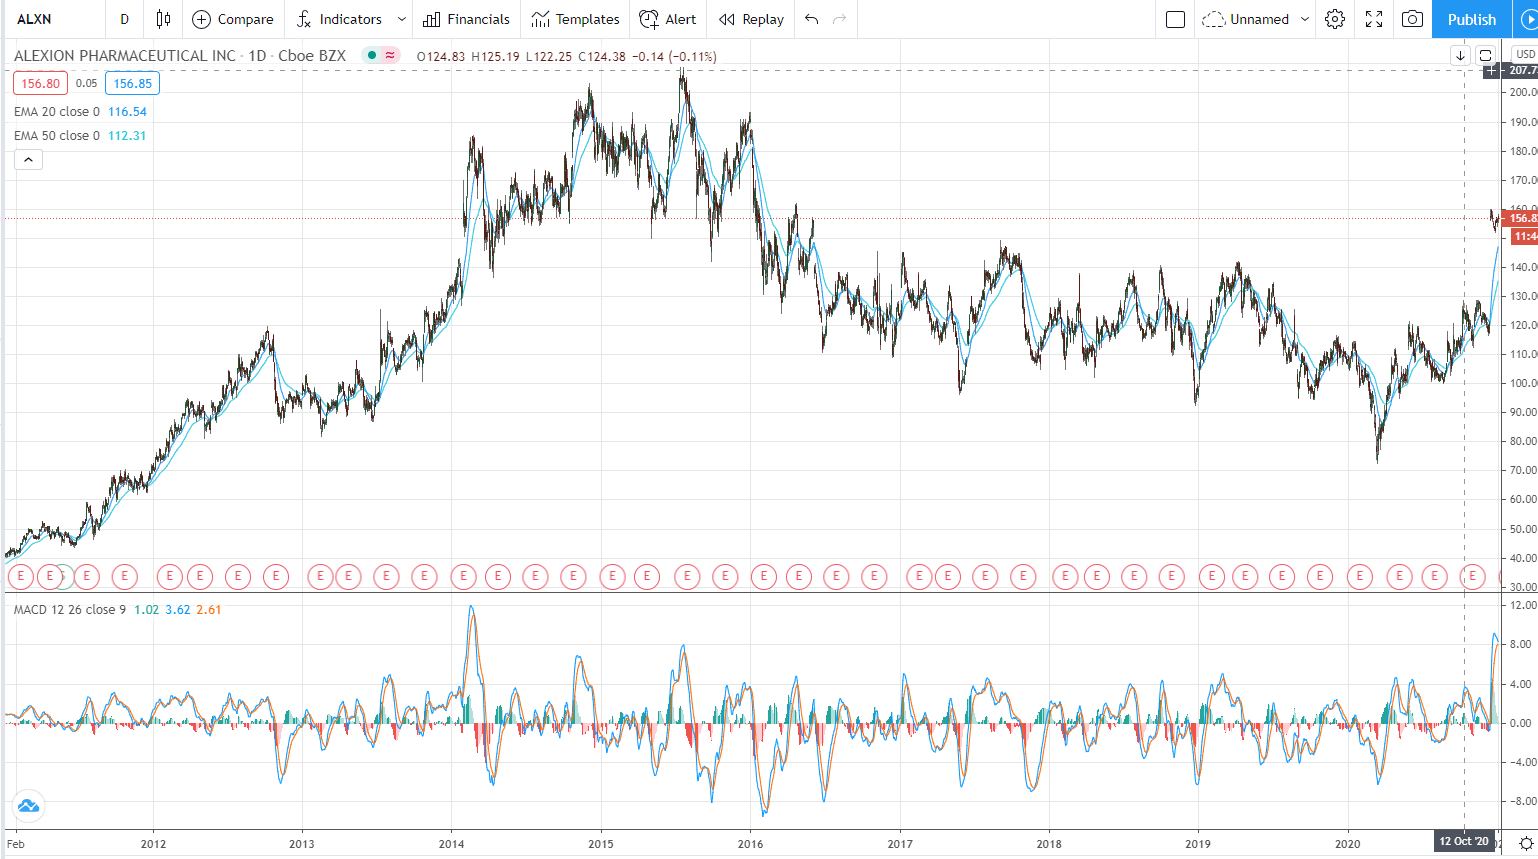
Task: Enter fullscreen mode
Action: tap(1374, 19)
